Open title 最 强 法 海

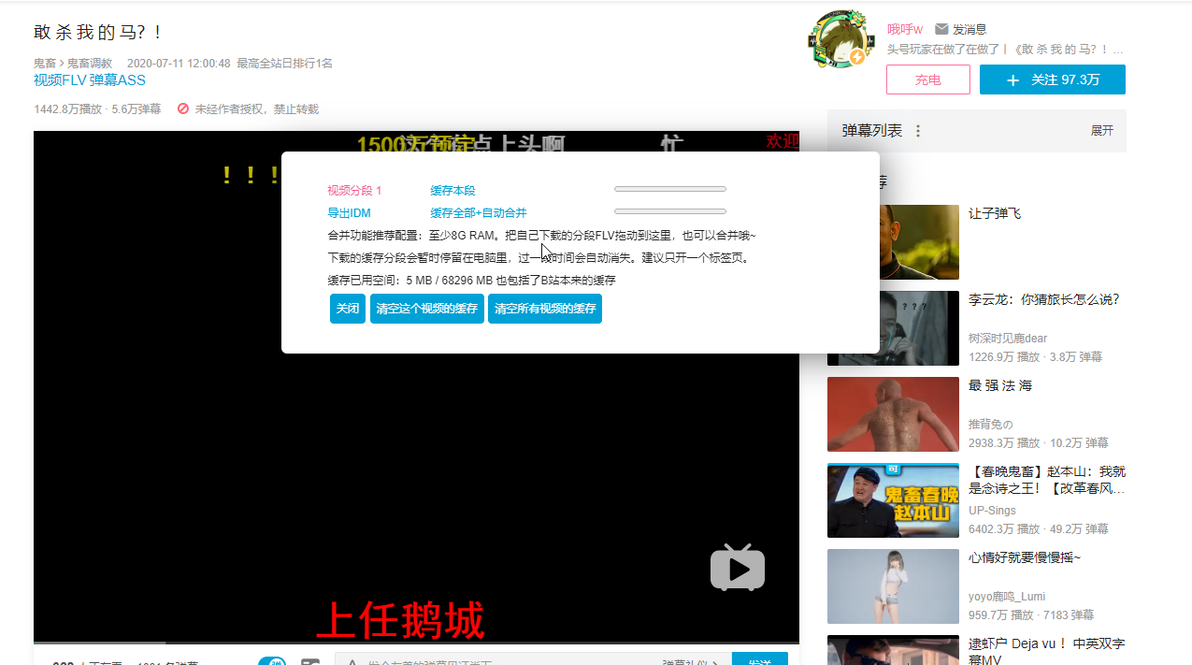coord(1000,385)
